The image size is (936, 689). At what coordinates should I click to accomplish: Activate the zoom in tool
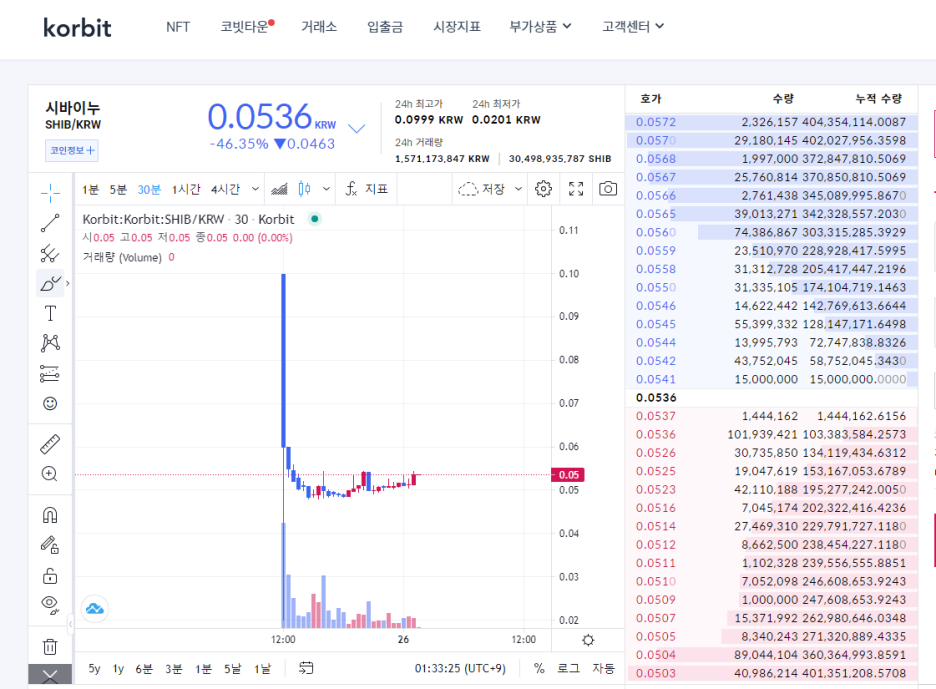(50, 474)
